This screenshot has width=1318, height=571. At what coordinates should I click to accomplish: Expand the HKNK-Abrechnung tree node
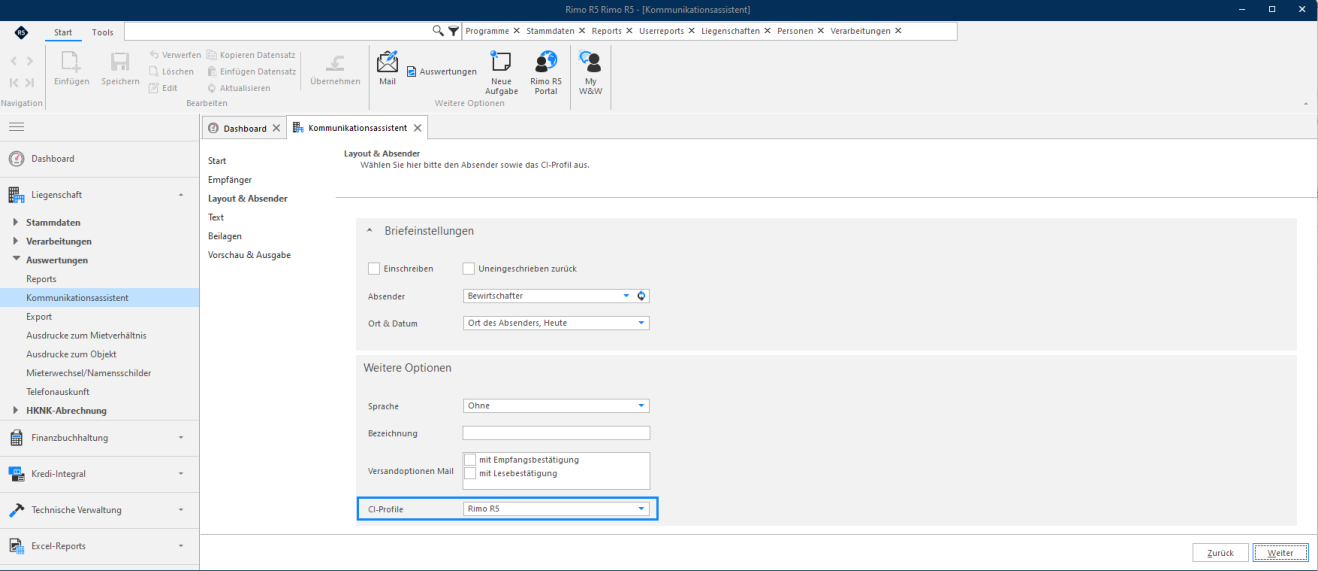(x=16, y=411)
